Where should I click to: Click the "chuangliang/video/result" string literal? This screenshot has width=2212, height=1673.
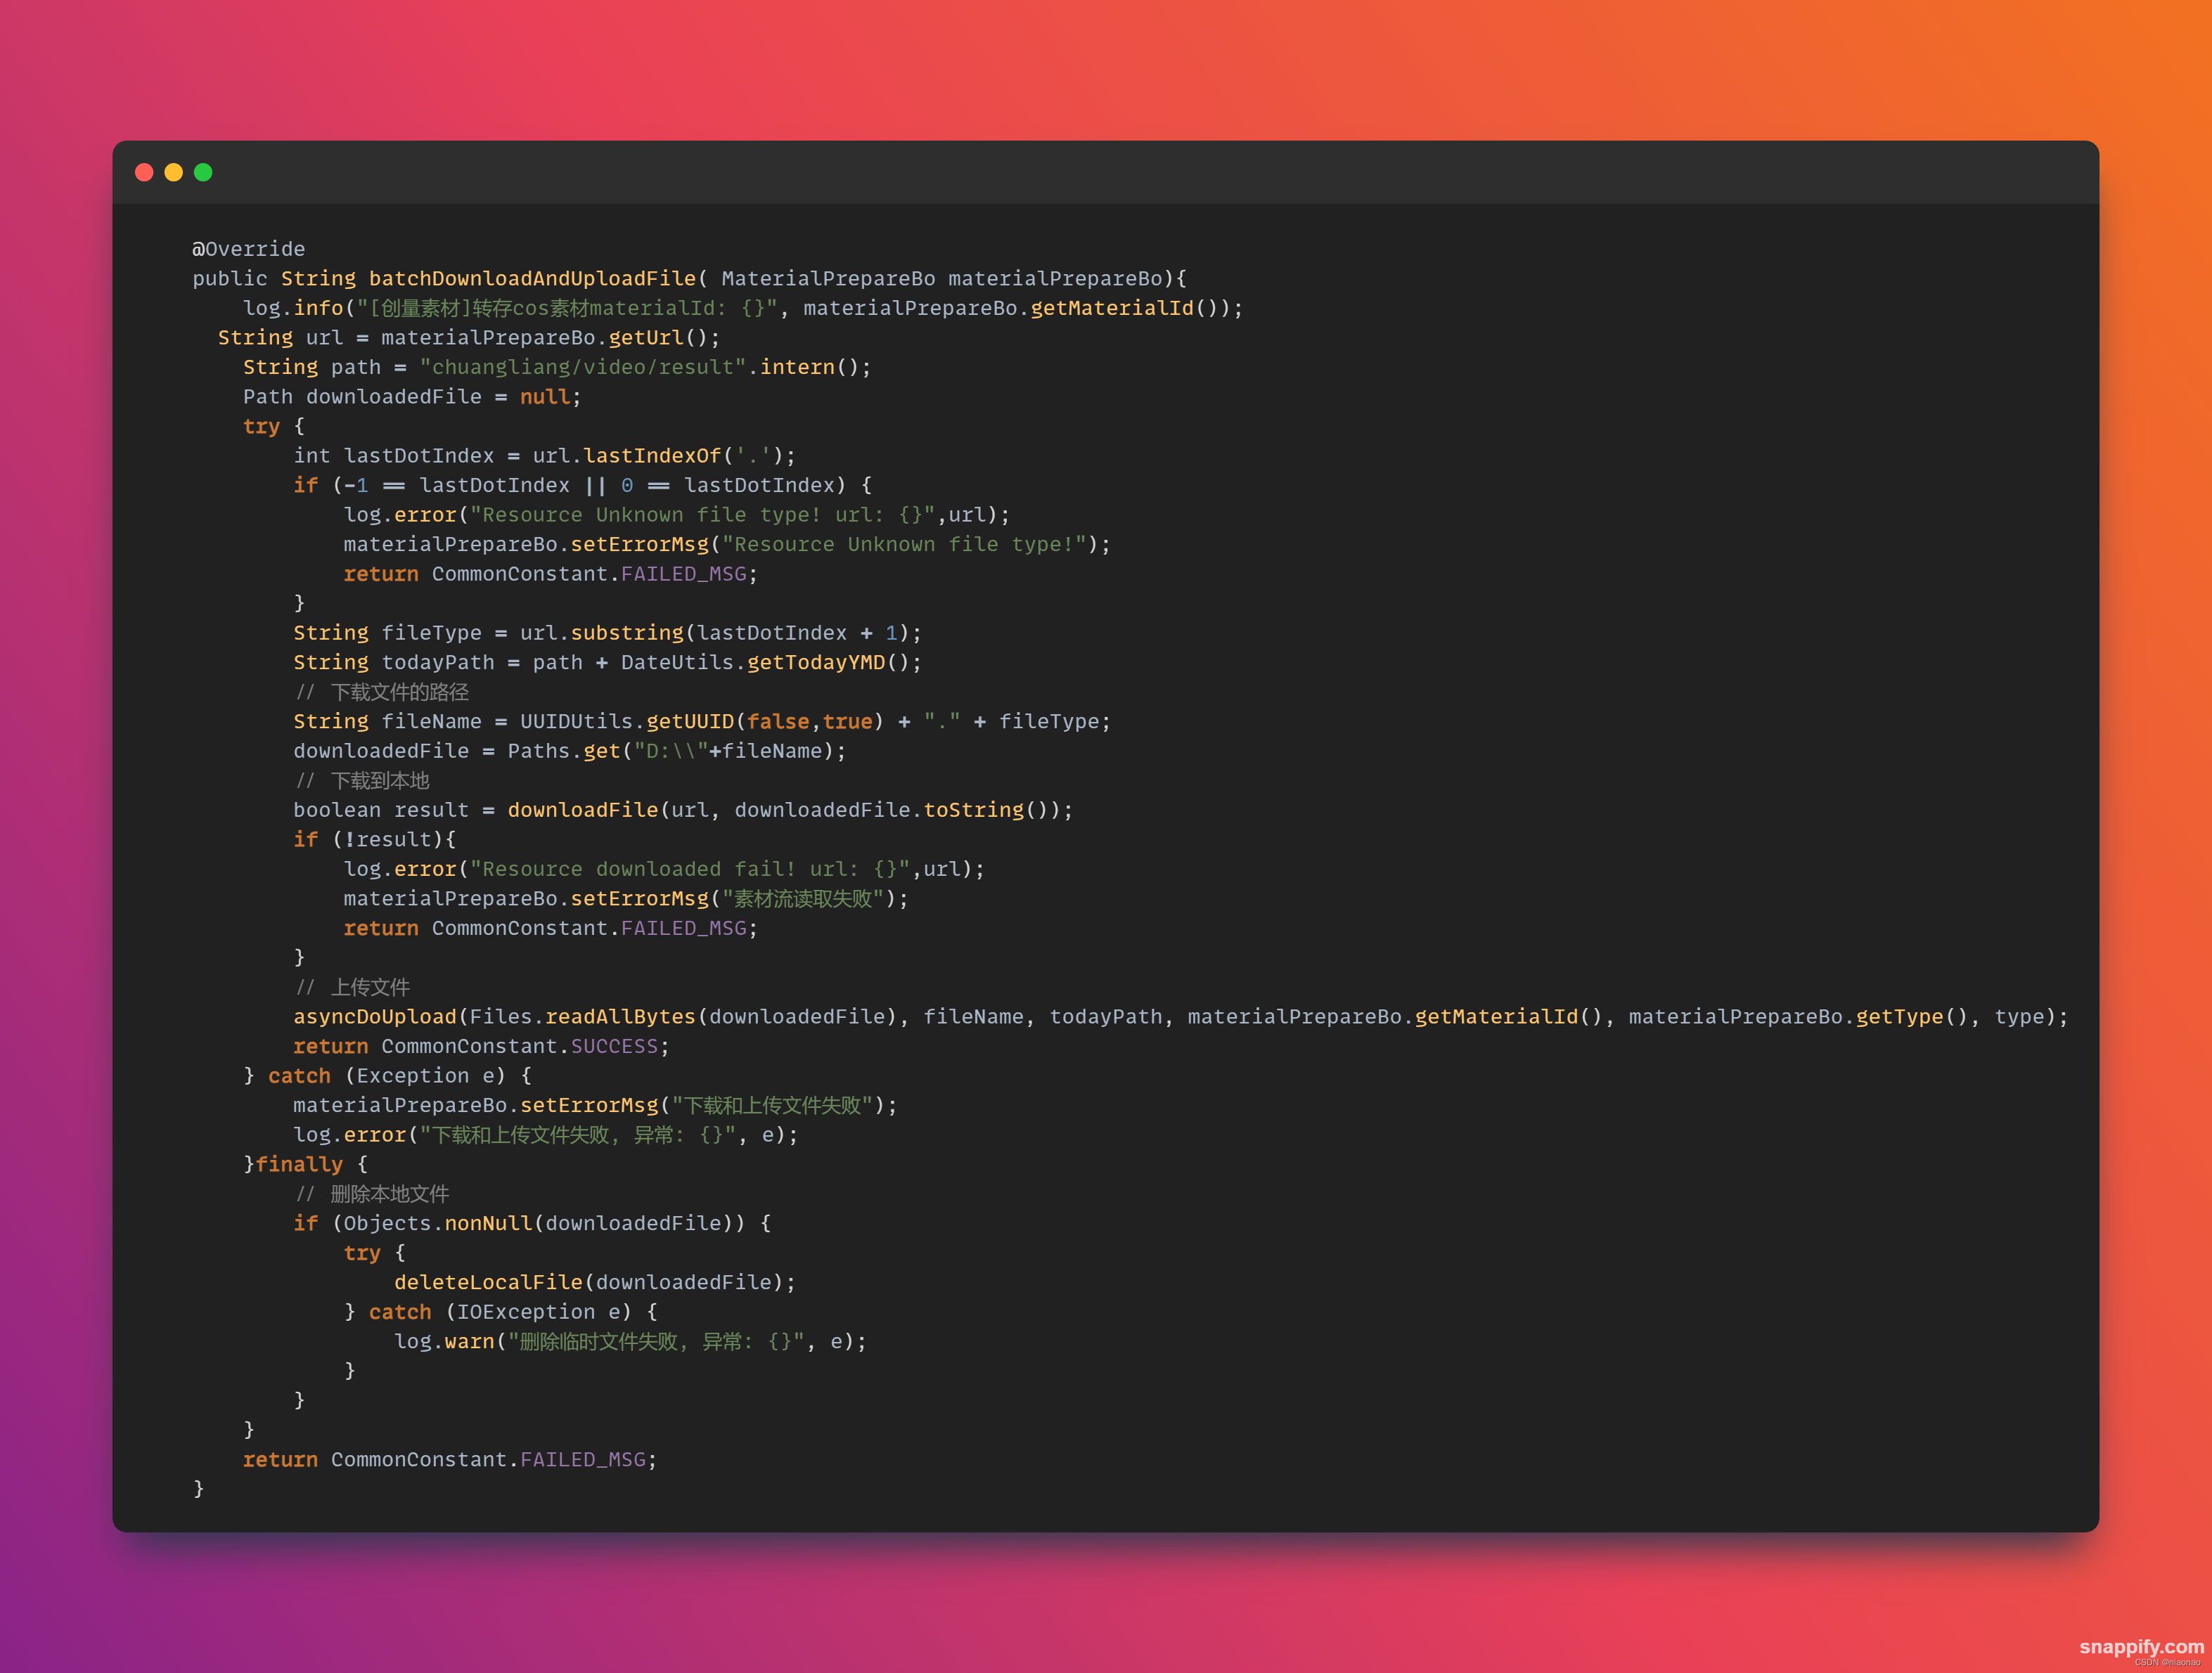click(583, 367)
